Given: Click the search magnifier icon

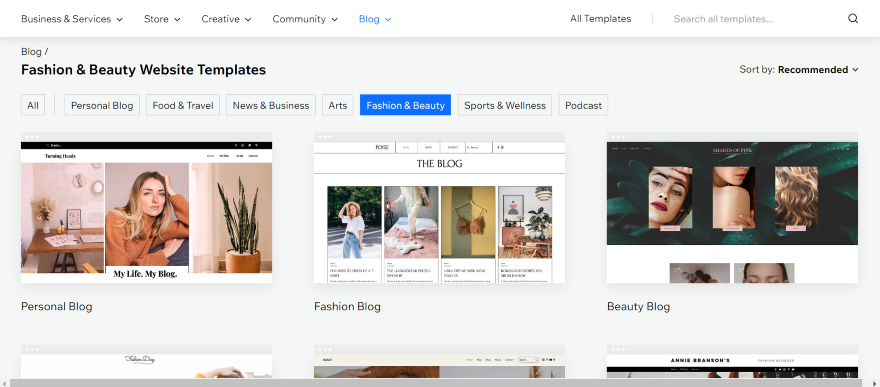Looking at the screenshot, I should tap(852, 19).
